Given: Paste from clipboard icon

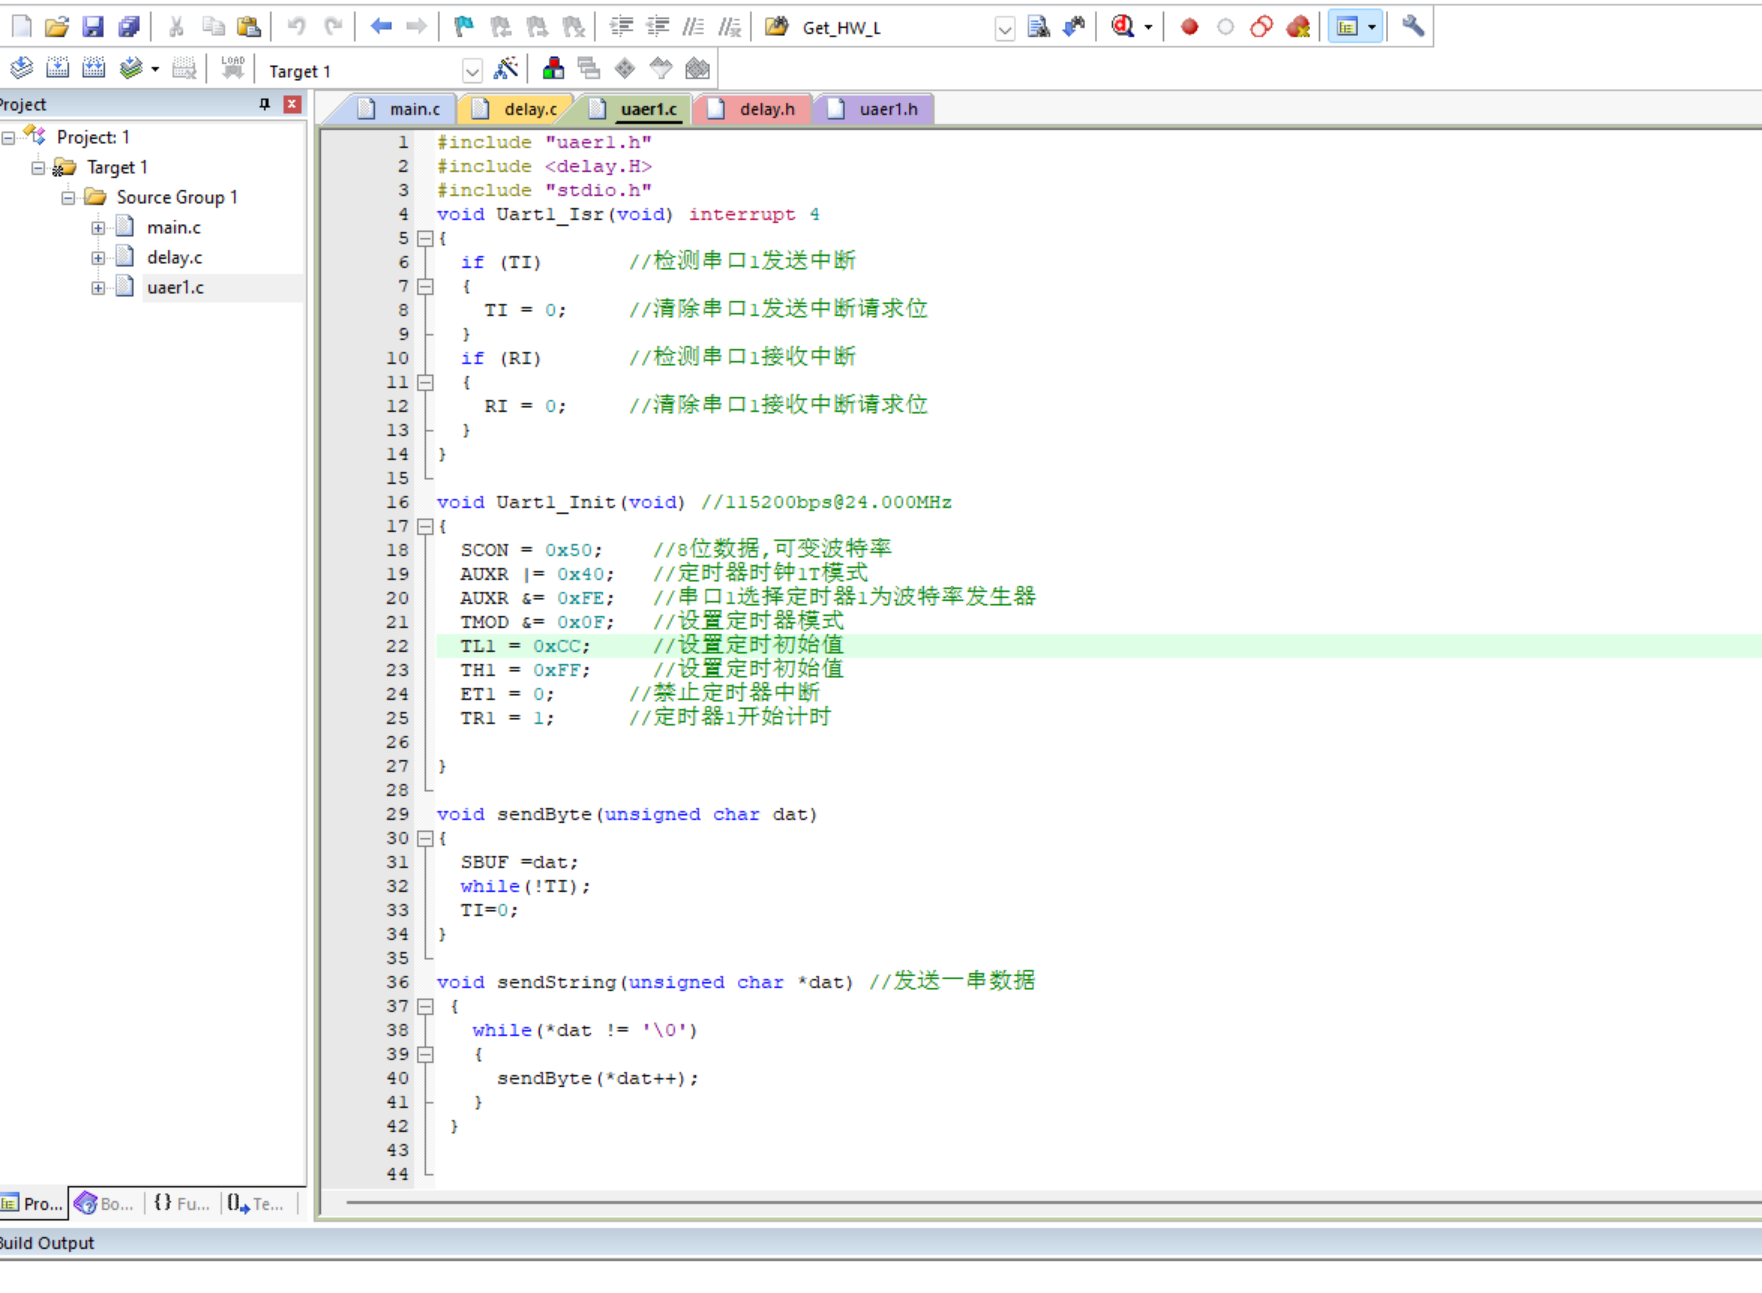Looking at the screenshot, I should [x=249, y=27].
